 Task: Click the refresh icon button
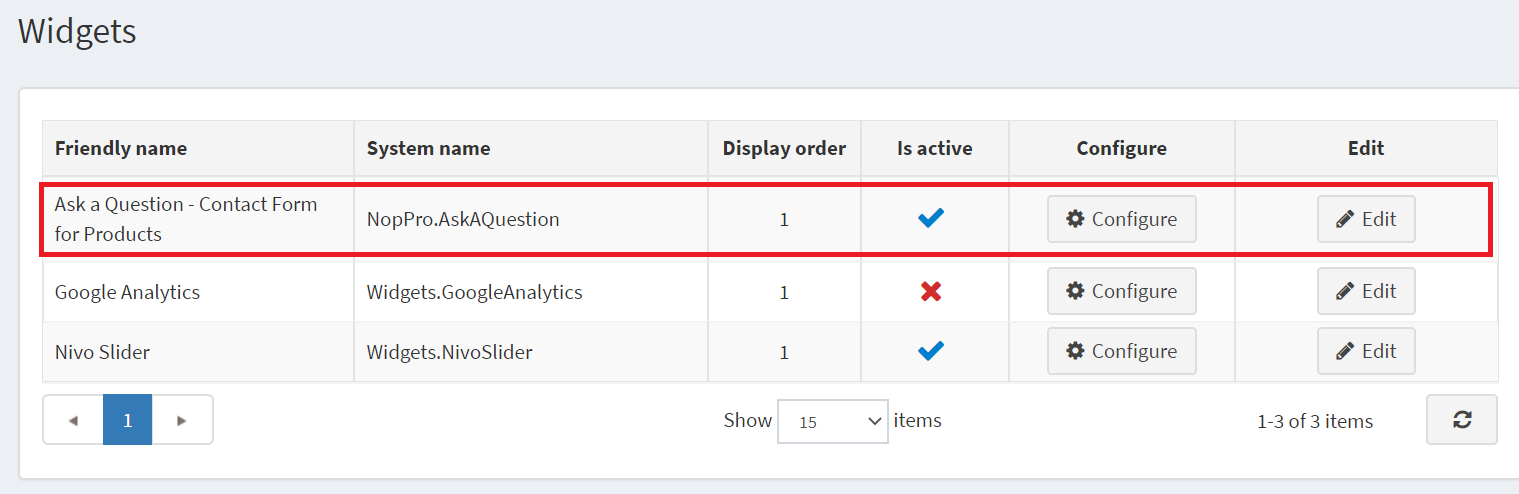point(1461,420)
